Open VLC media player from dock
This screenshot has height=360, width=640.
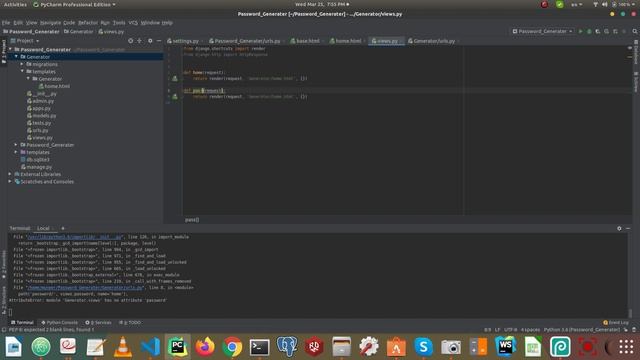click(x=122, y=347)
